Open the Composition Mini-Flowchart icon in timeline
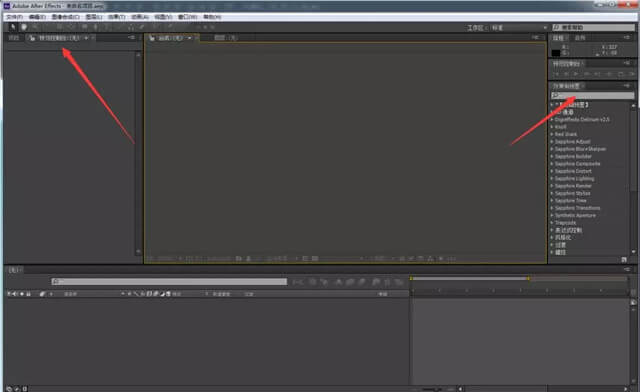This screenshot has height=392, width=640. [x=298, y=282]
